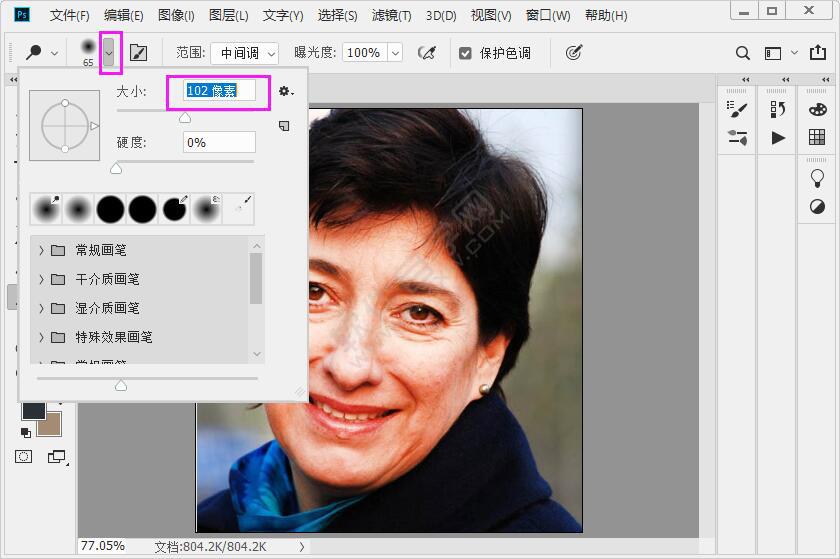840x559 pixels.
Task: Reset default foreground and background colors icon
Action: coord(25,432)
